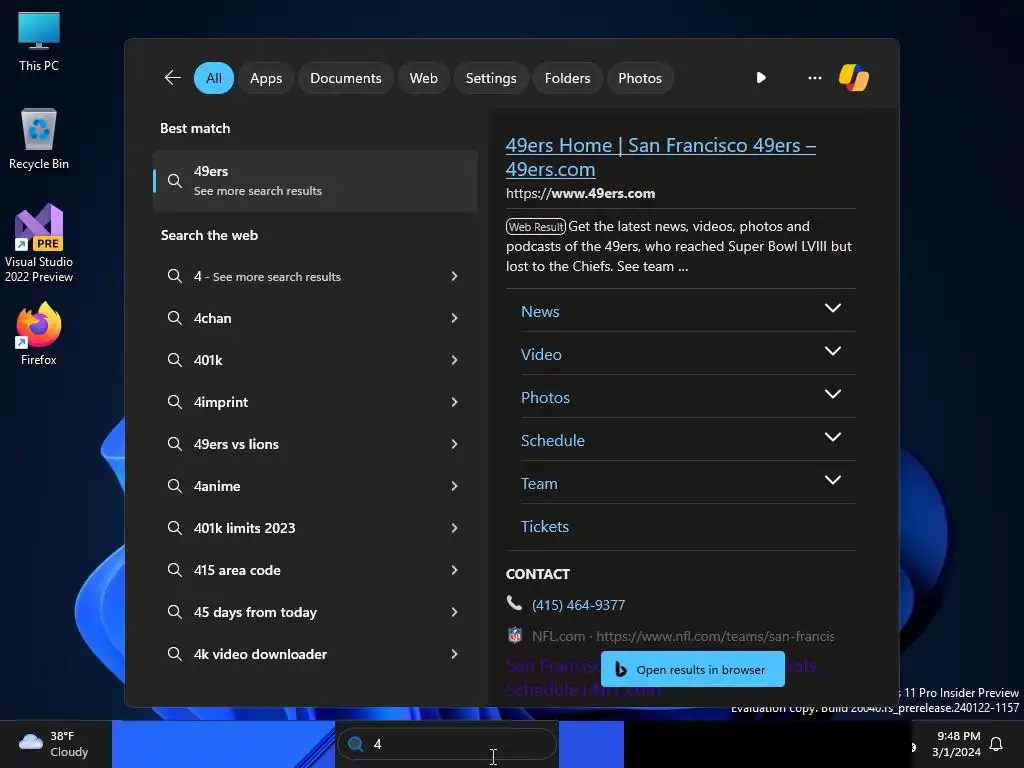
Task: Launch Firefox from the desktop
Action: (39, 334)
